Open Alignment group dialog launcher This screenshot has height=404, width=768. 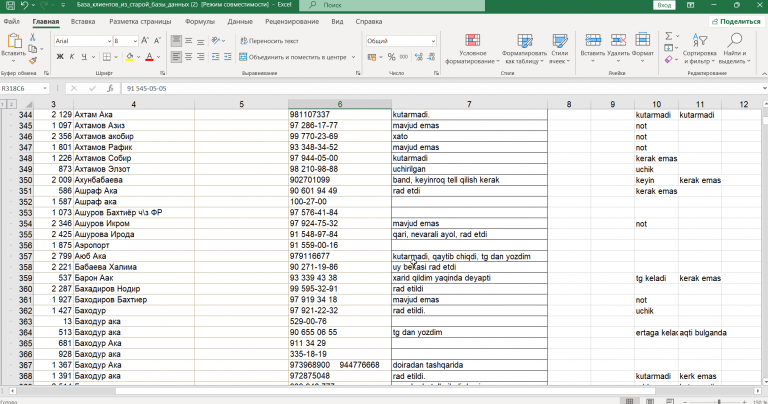point(358,73)
